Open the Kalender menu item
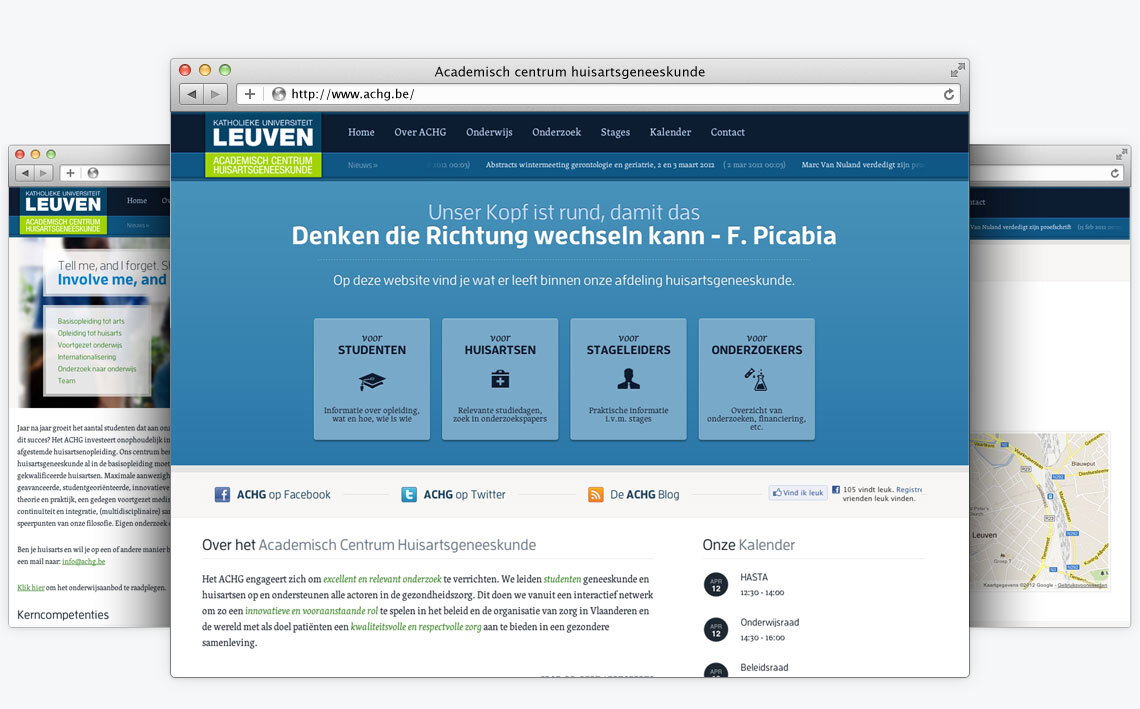 (670, 132)
